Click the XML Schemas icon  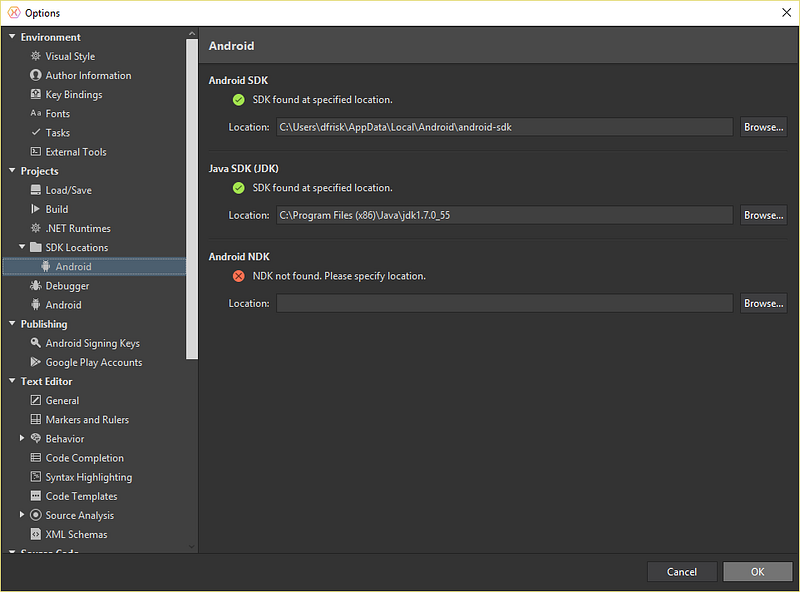pos(36,534)
